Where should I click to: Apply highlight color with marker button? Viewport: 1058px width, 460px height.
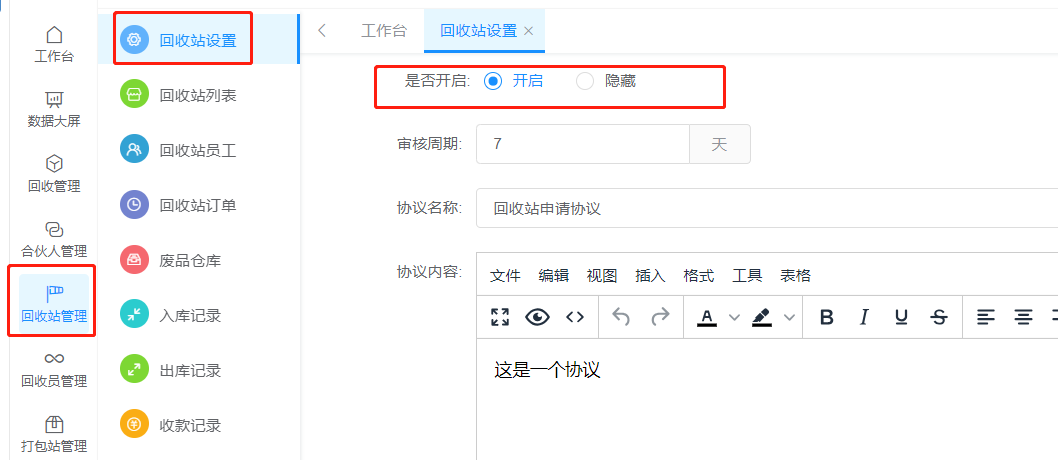tap(762, 317)
